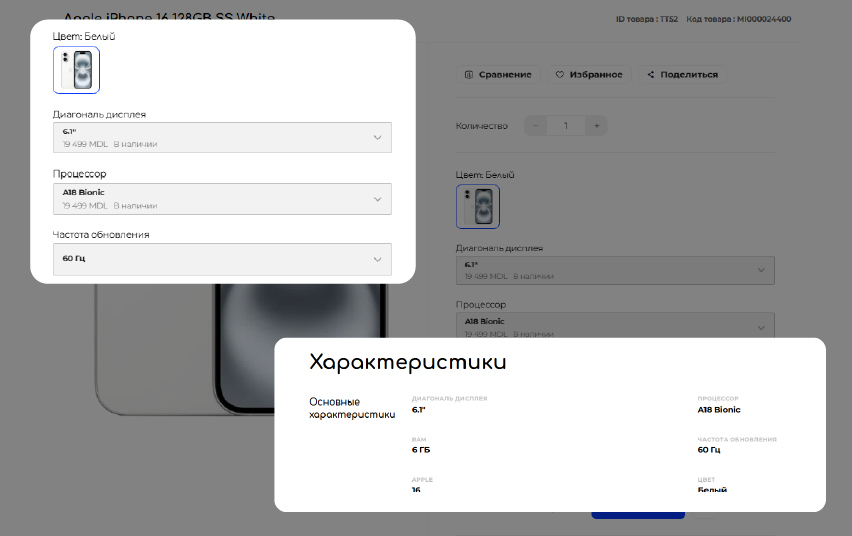Viewport: 852px width, 536px height.
Task: Open the background page Процессор dropdown
Action: point(615,325)
